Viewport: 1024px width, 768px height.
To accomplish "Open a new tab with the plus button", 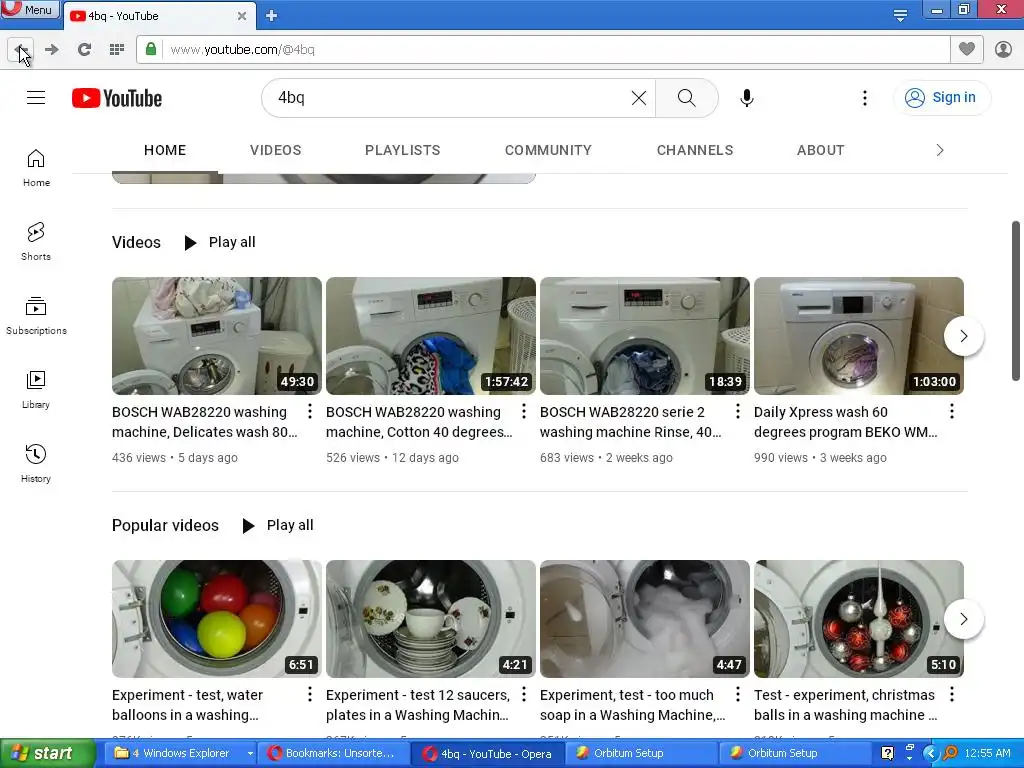I will pos(272,16).
